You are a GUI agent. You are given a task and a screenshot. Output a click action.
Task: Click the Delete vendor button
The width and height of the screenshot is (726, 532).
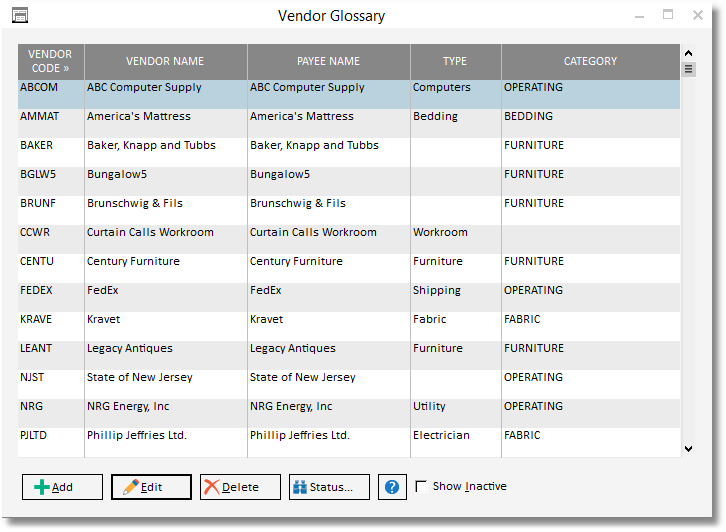(240, 487)
